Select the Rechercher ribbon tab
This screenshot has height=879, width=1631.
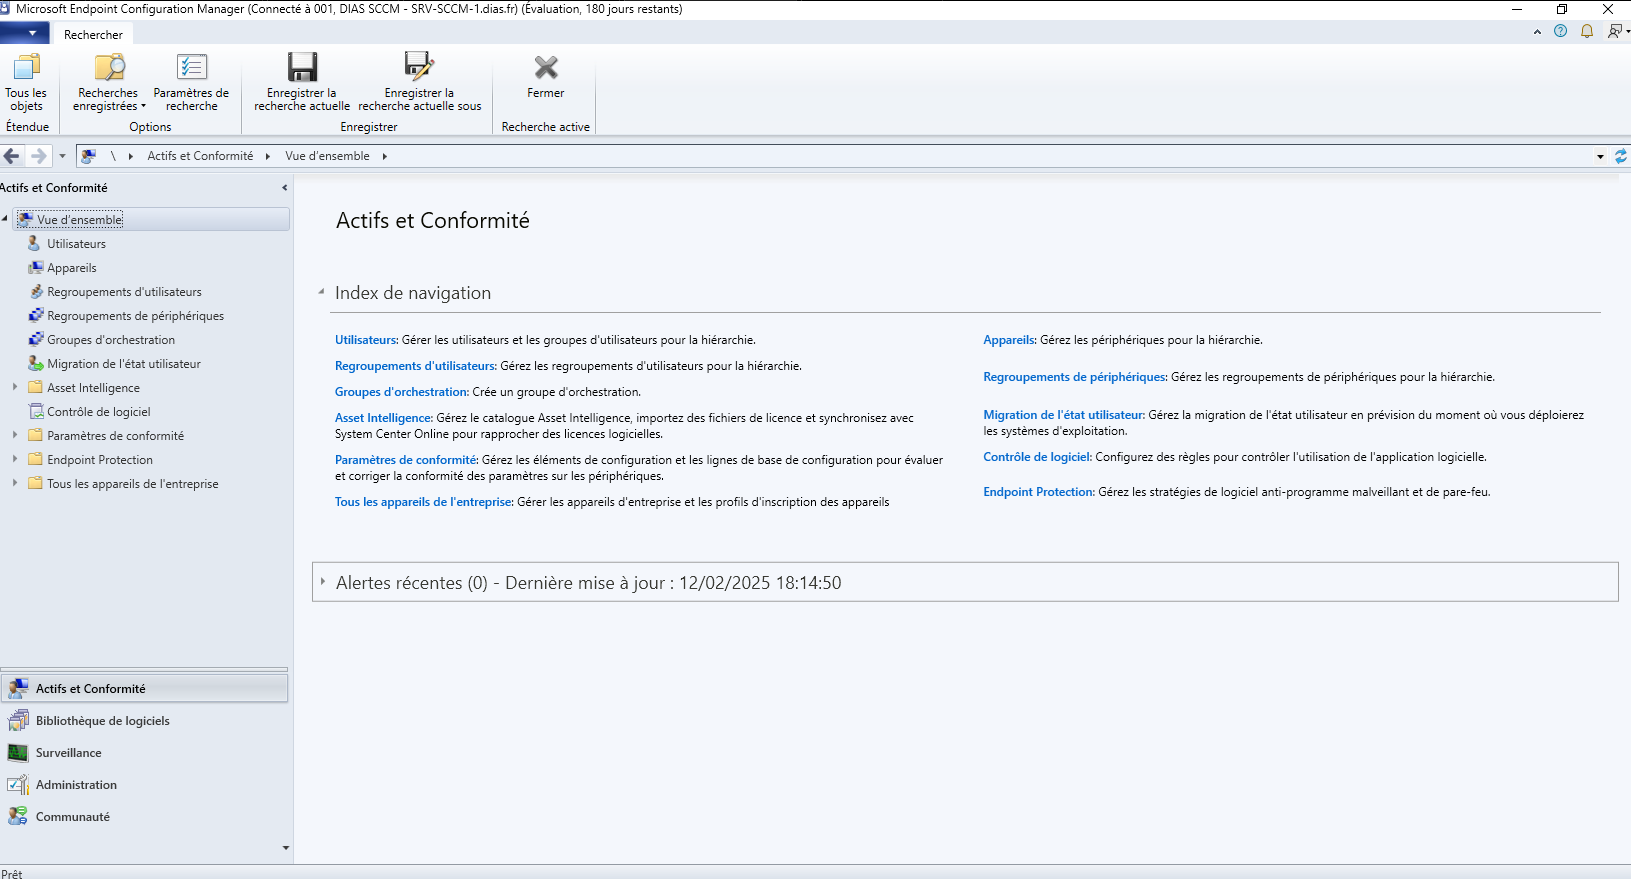tap(93, 34)
